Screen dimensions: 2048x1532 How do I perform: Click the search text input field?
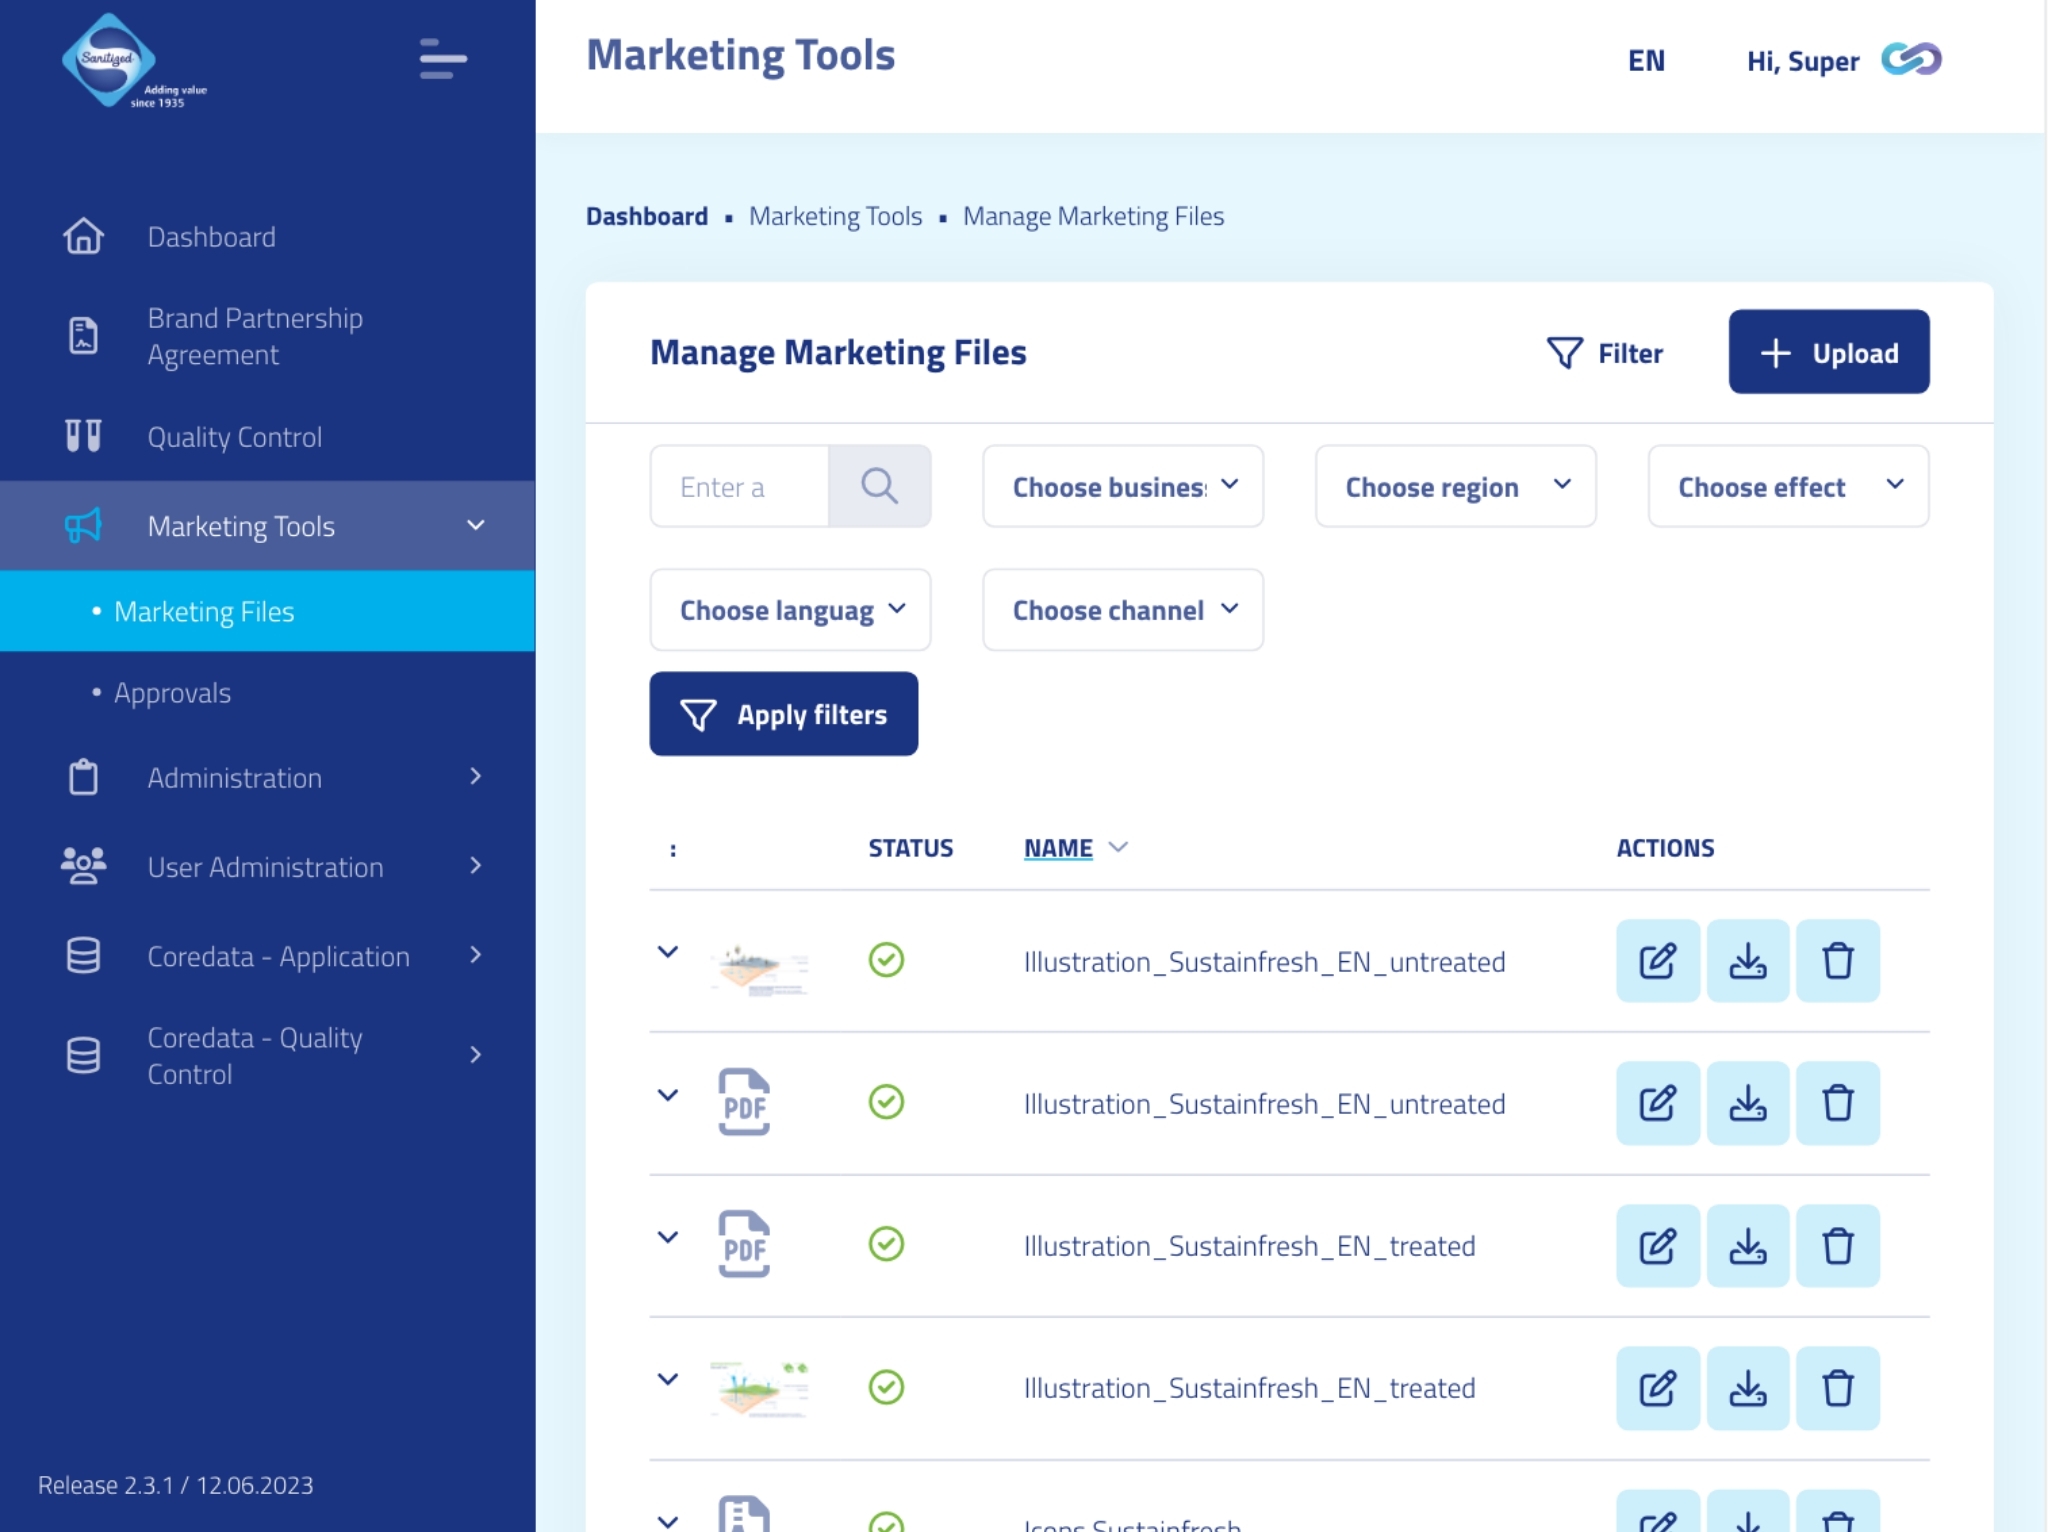738,486
